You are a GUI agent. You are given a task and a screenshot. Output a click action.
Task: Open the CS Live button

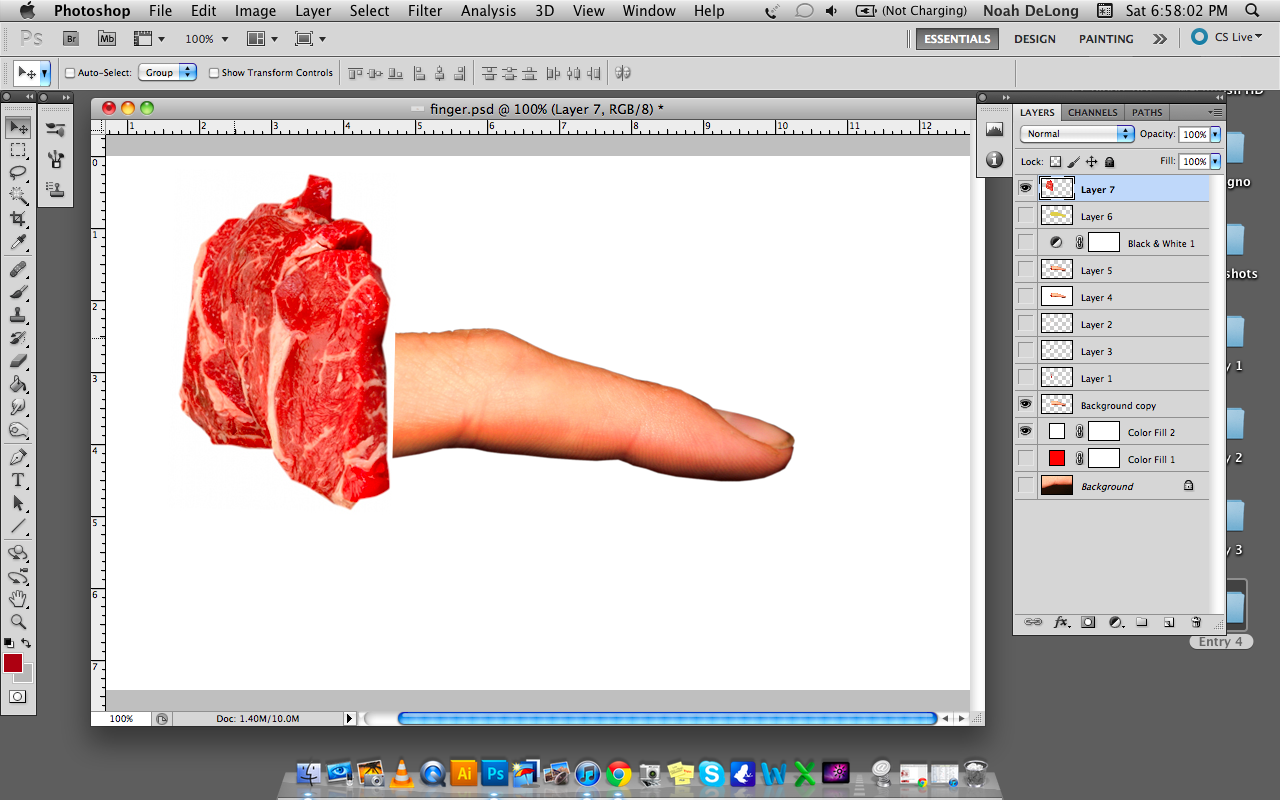(x=1227, y=37)
